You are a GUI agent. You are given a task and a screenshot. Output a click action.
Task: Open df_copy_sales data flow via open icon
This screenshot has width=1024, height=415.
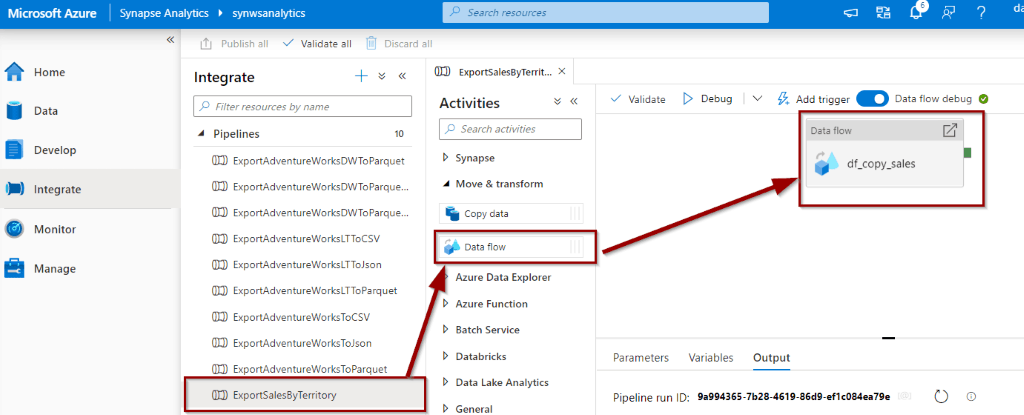[950, 130]
